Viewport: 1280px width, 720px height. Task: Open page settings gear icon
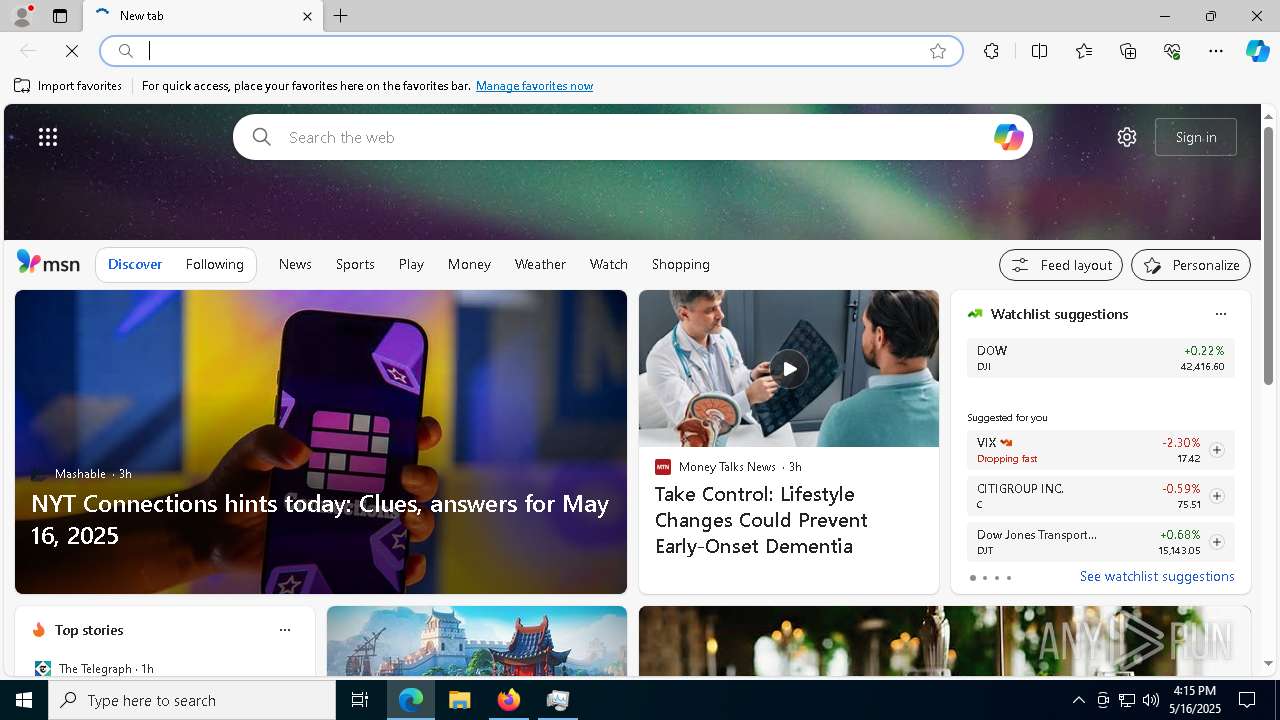coord(1127,137)
